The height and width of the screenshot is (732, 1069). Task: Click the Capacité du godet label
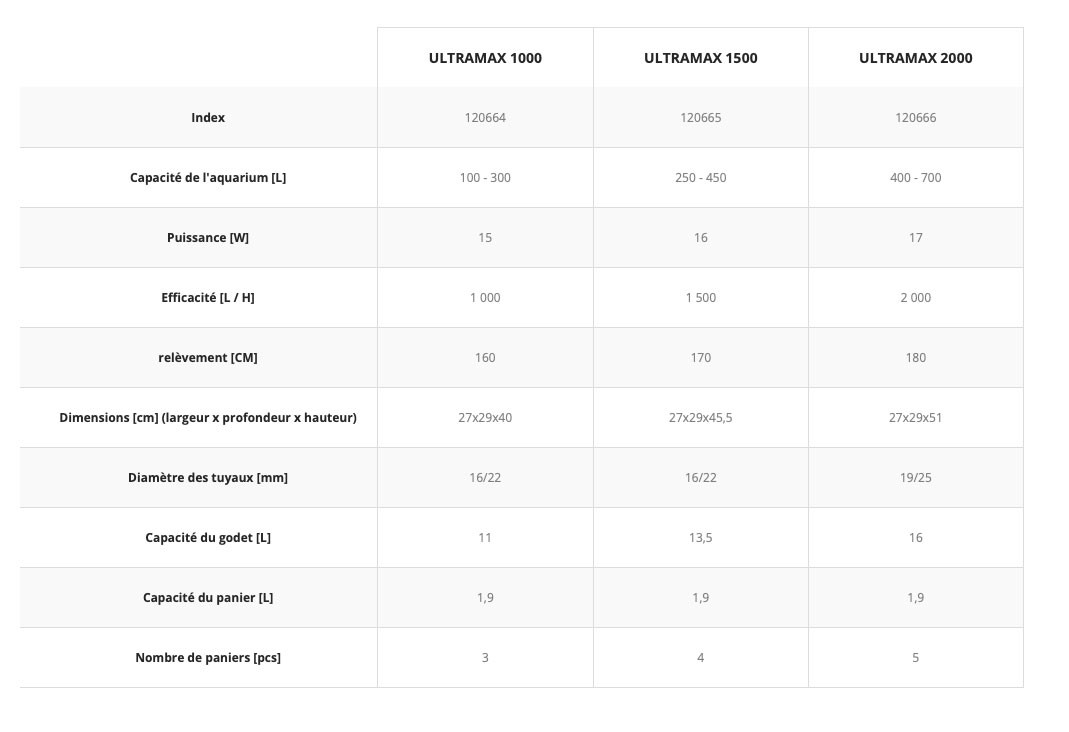coord(207,537)
